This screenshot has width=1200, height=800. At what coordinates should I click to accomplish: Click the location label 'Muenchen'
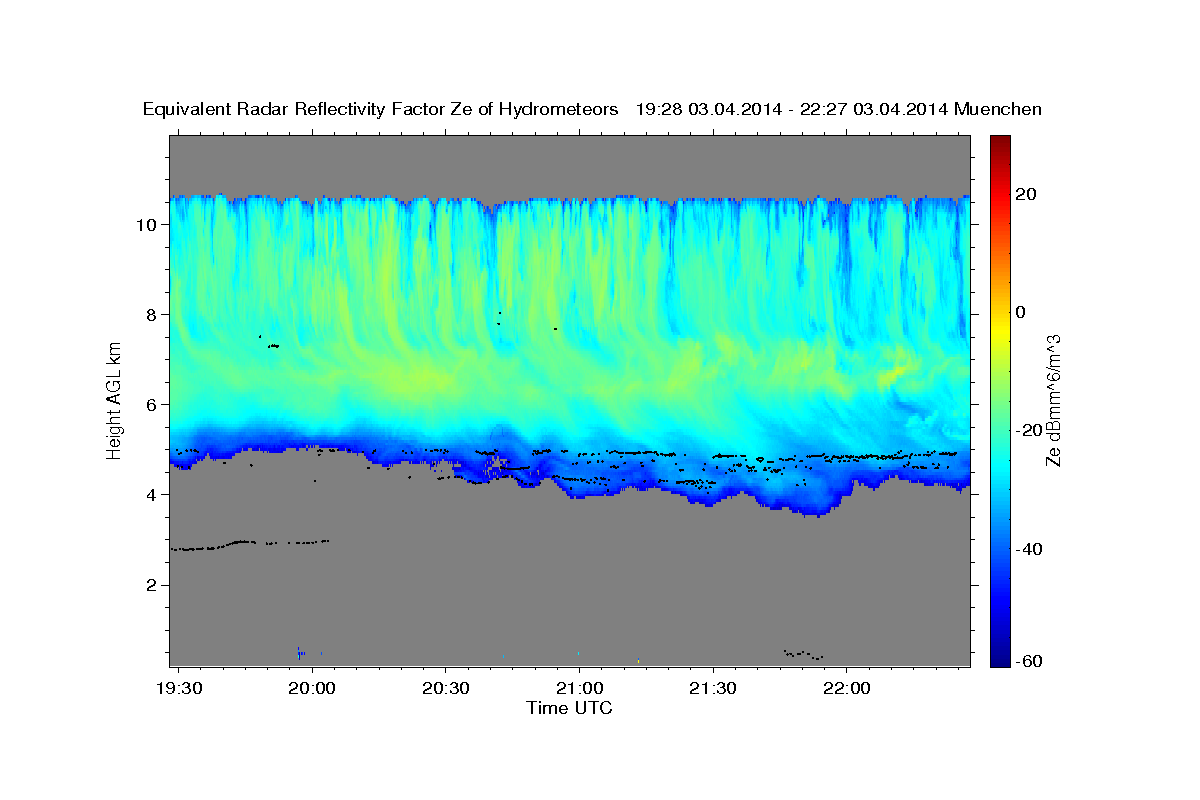[998, 109]
